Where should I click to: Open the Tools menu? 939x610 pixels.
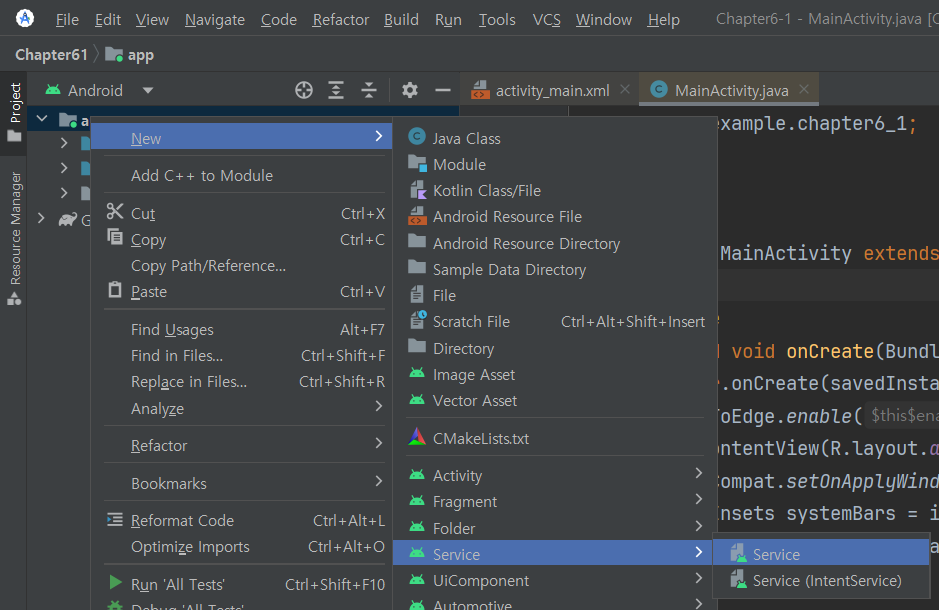pos(496,20)
